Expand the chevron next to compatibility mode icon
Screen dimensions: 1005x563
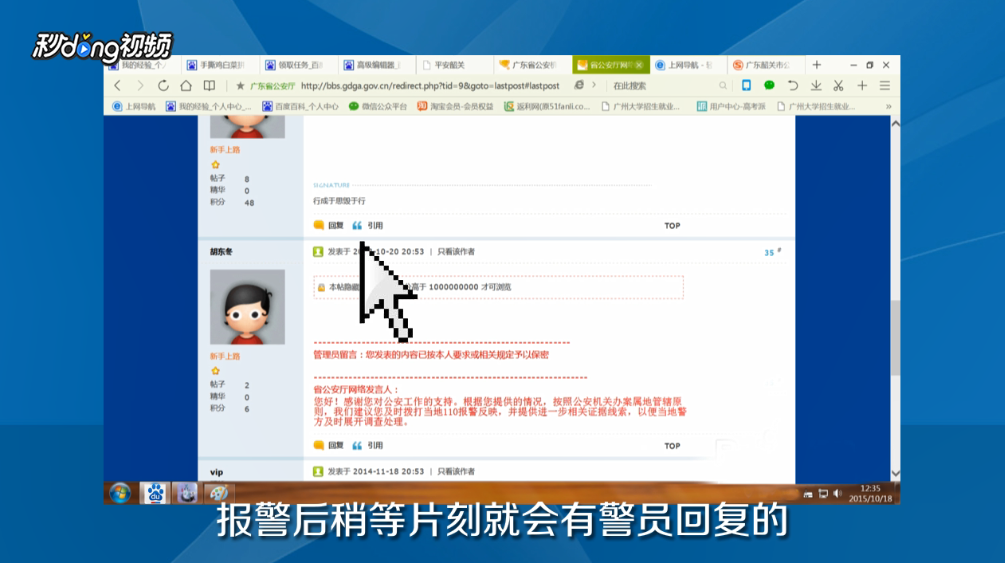tap(594, 85)
